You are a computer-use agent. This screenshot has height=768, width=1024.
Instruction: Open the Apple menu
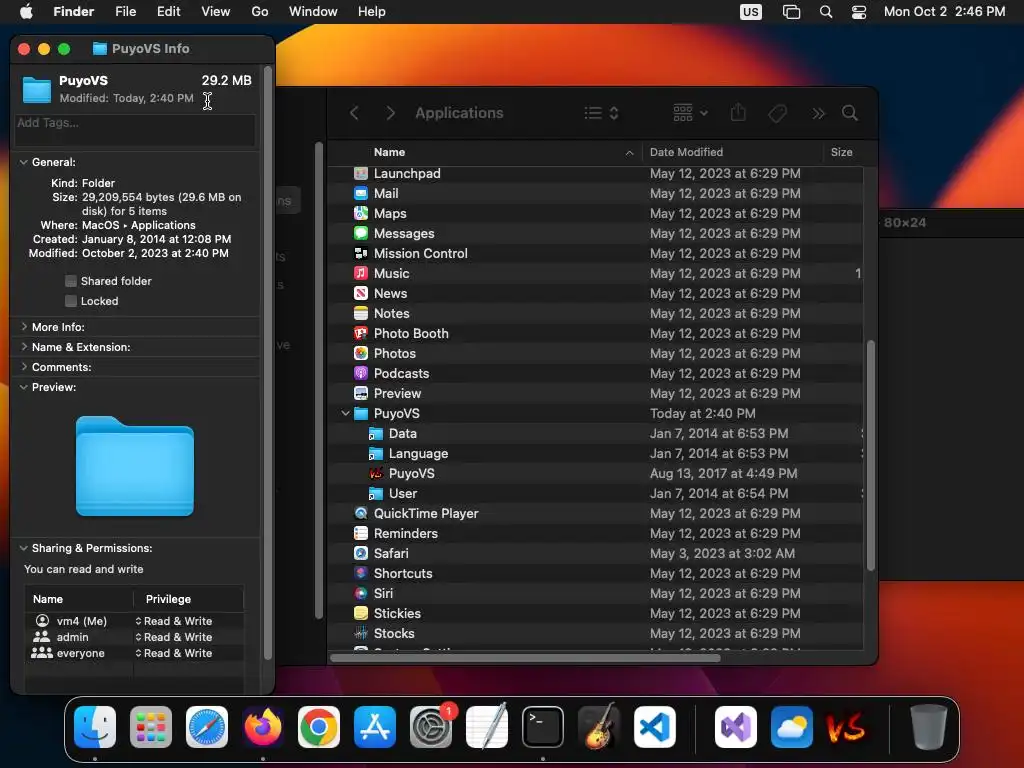(26, 12)
